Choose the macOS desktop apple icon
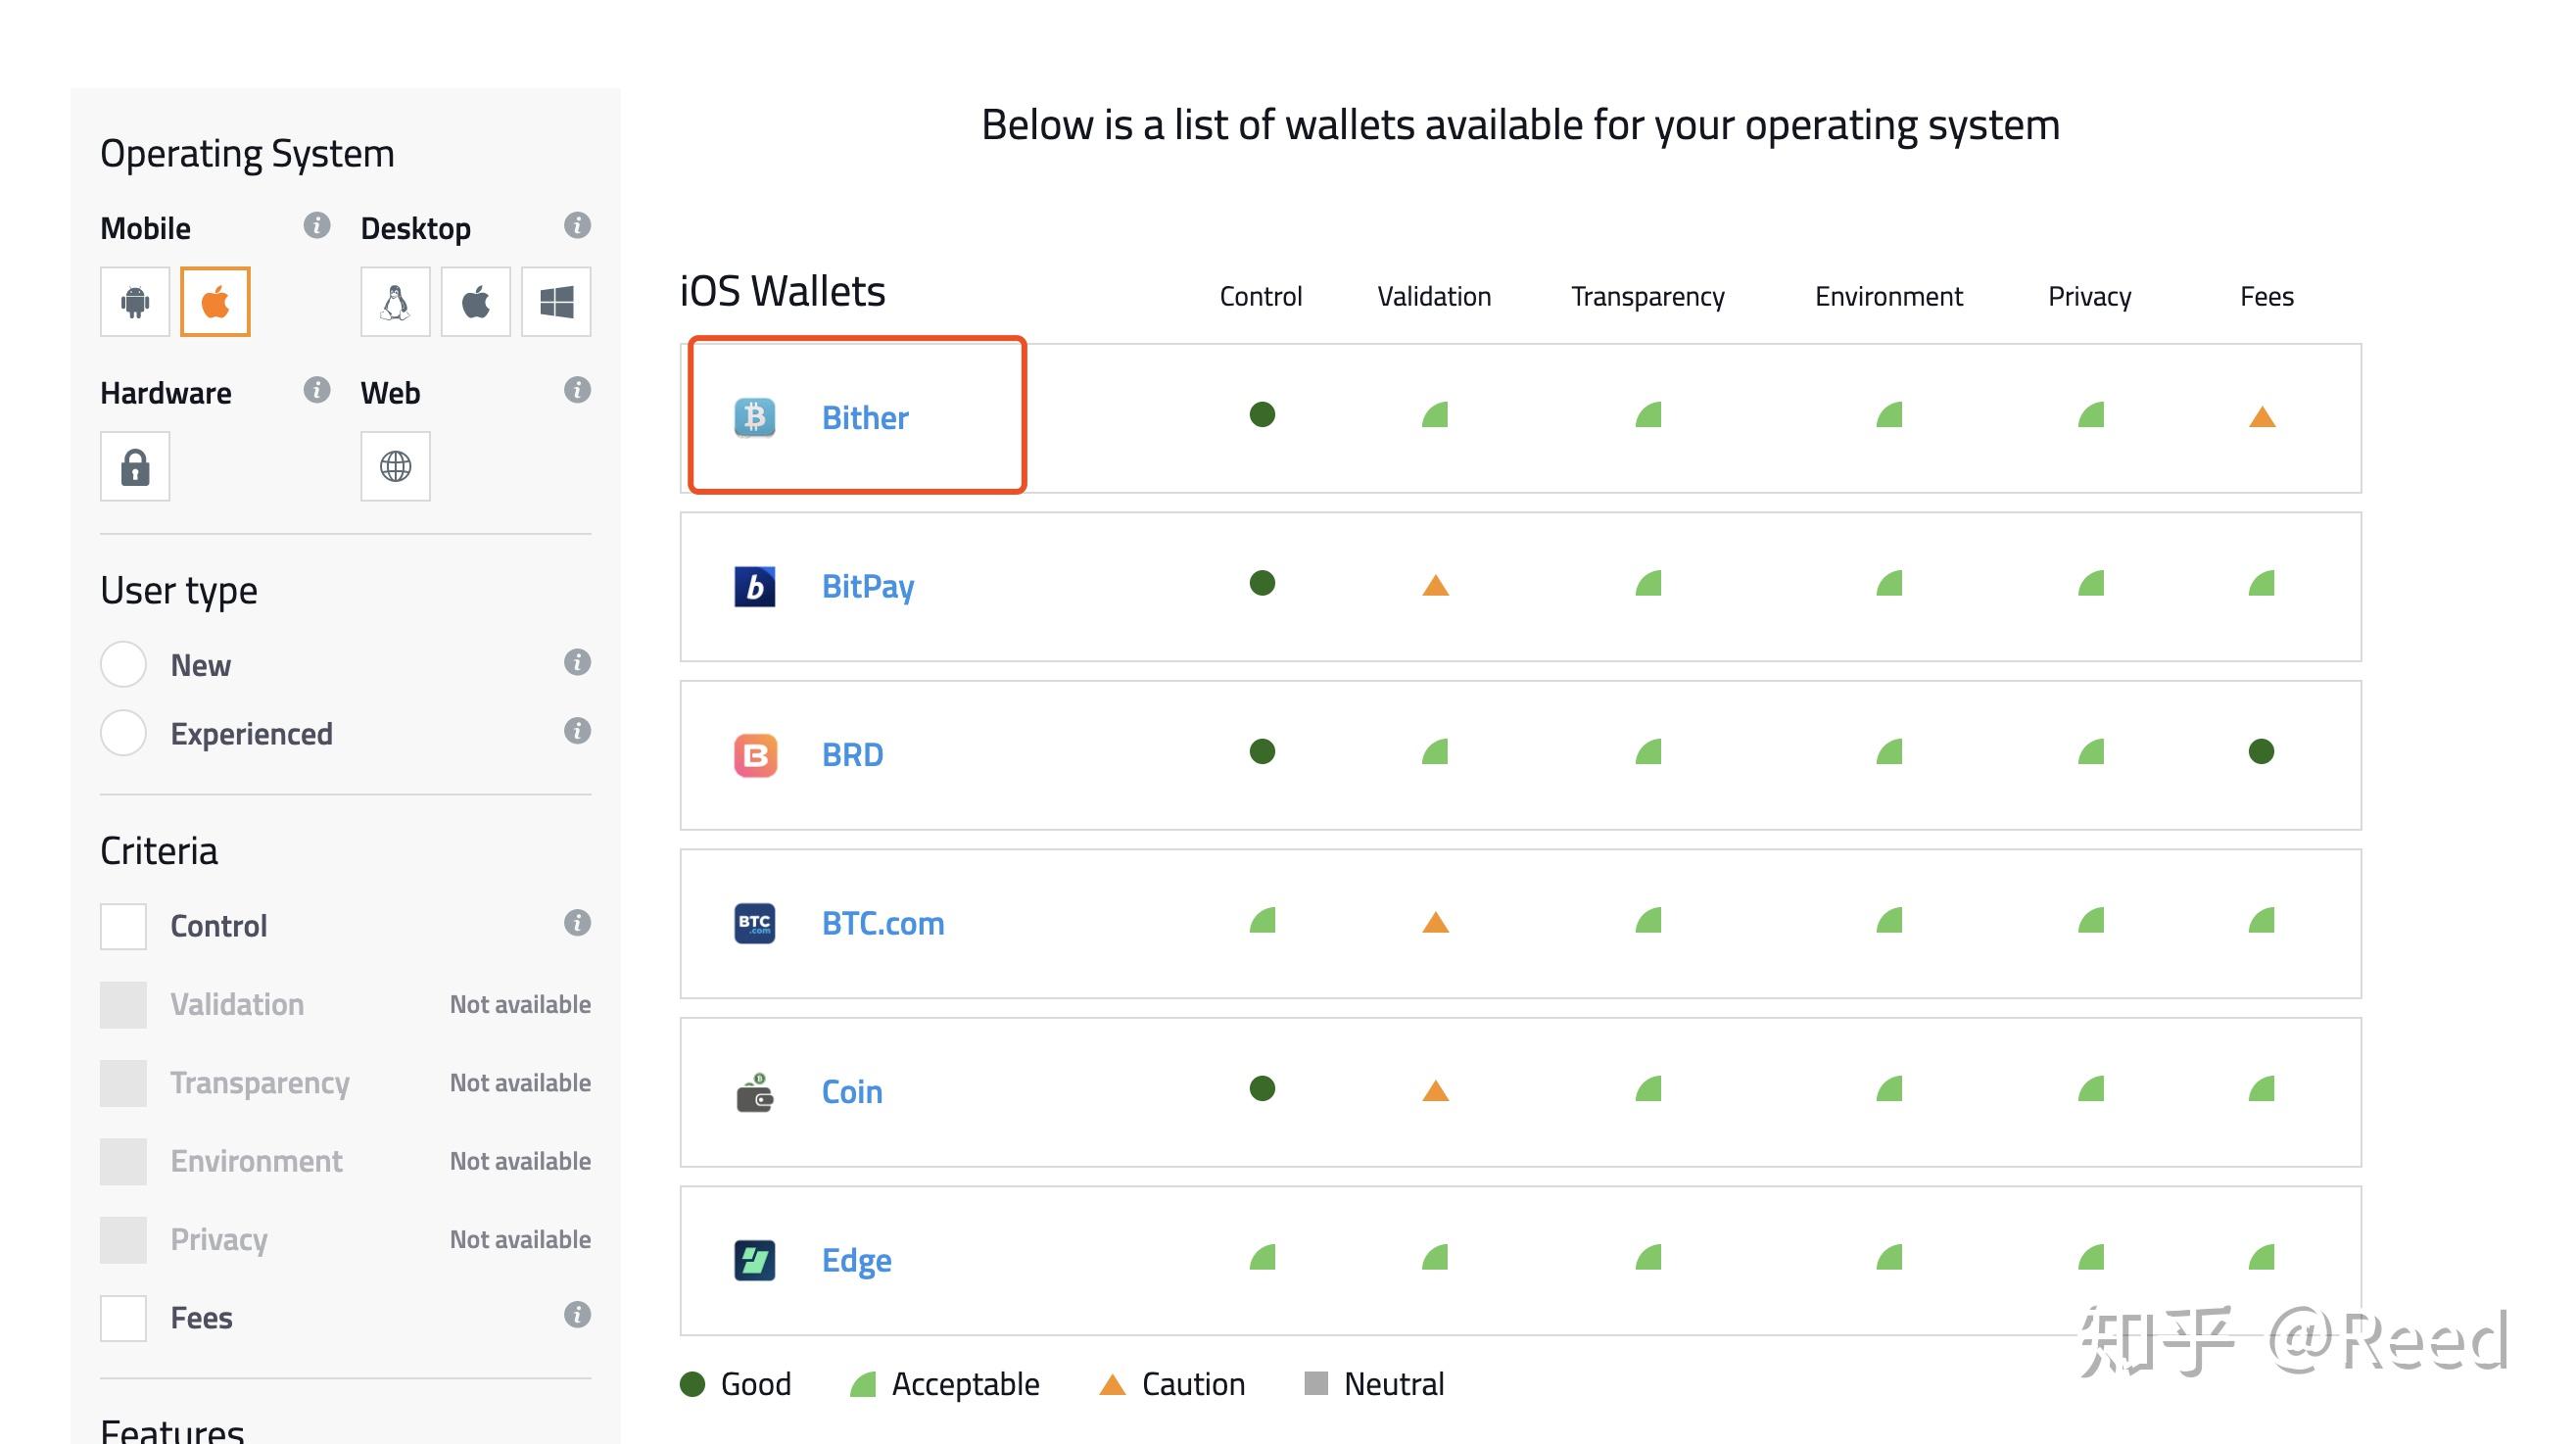2576x1444 pixels. click(476, 301)
